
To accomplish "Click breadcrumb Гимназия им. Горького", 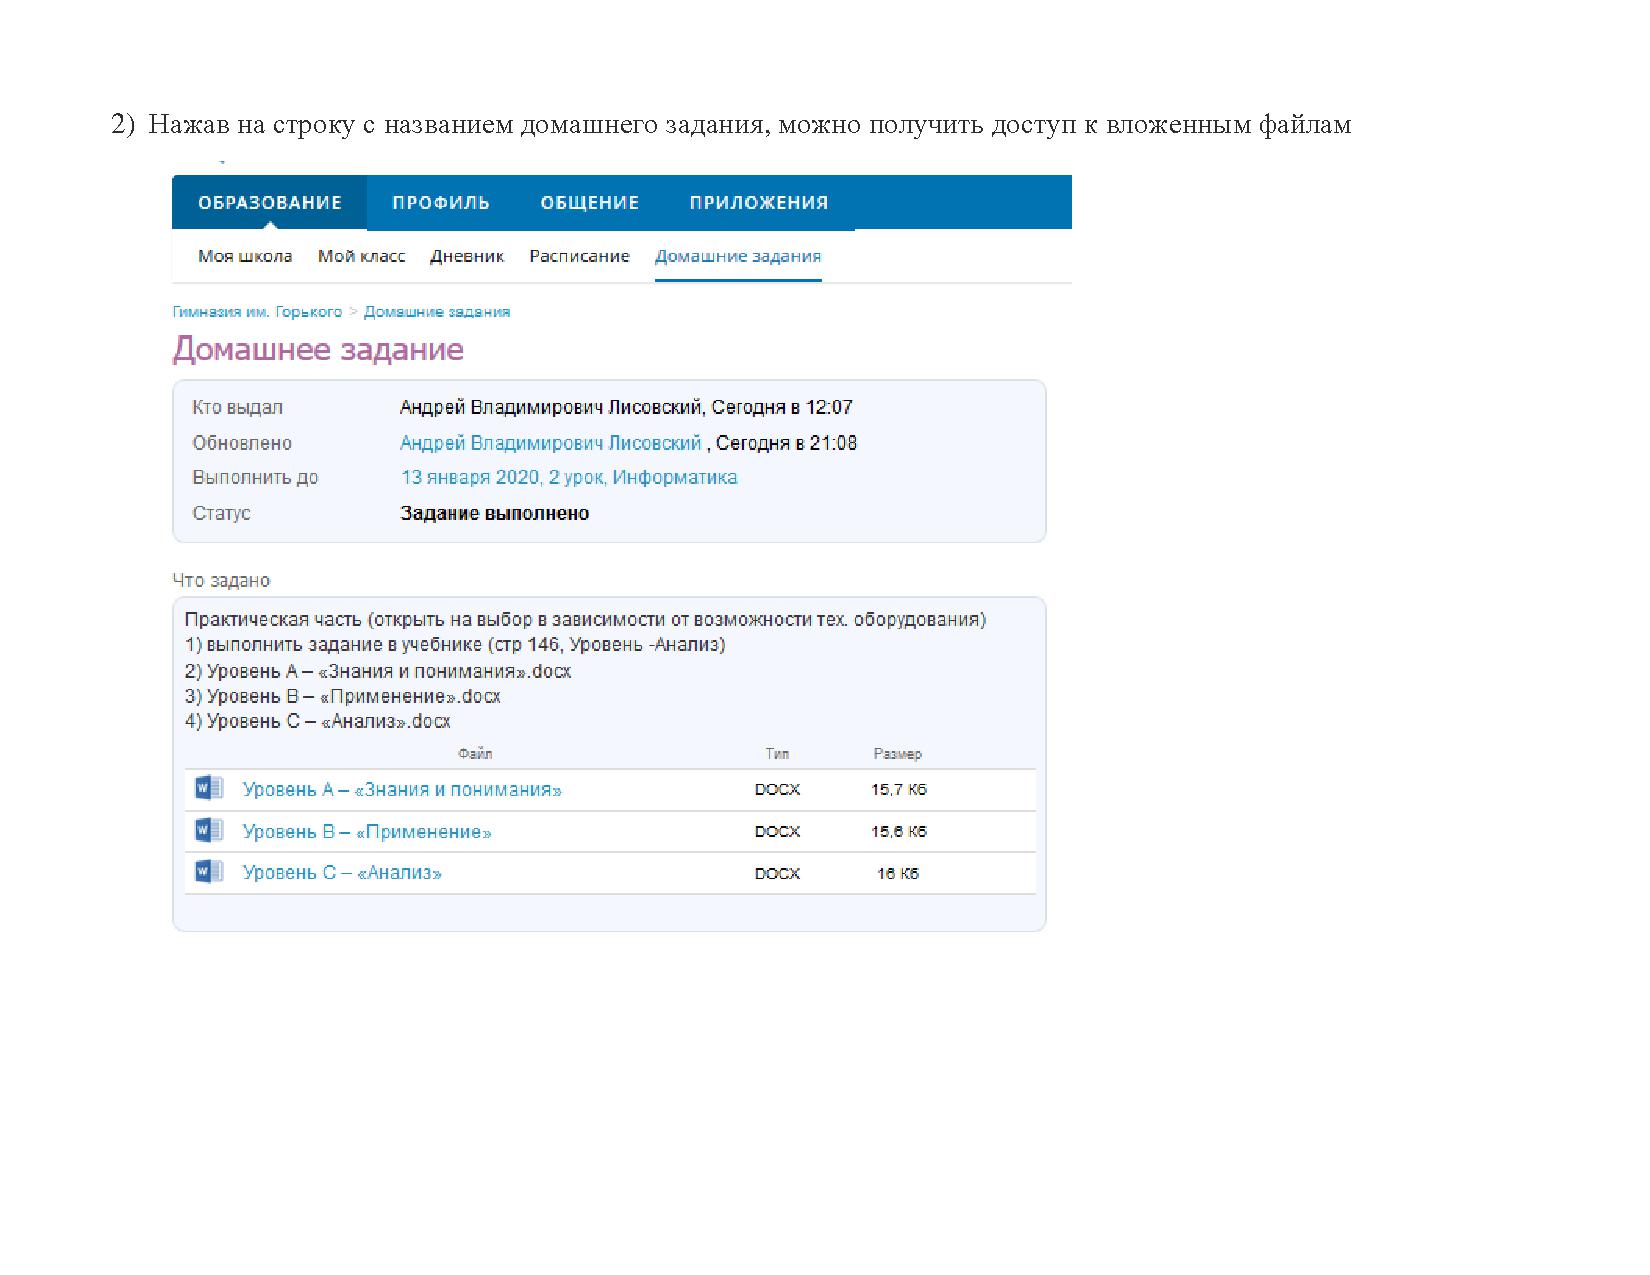I will point(257,312).
